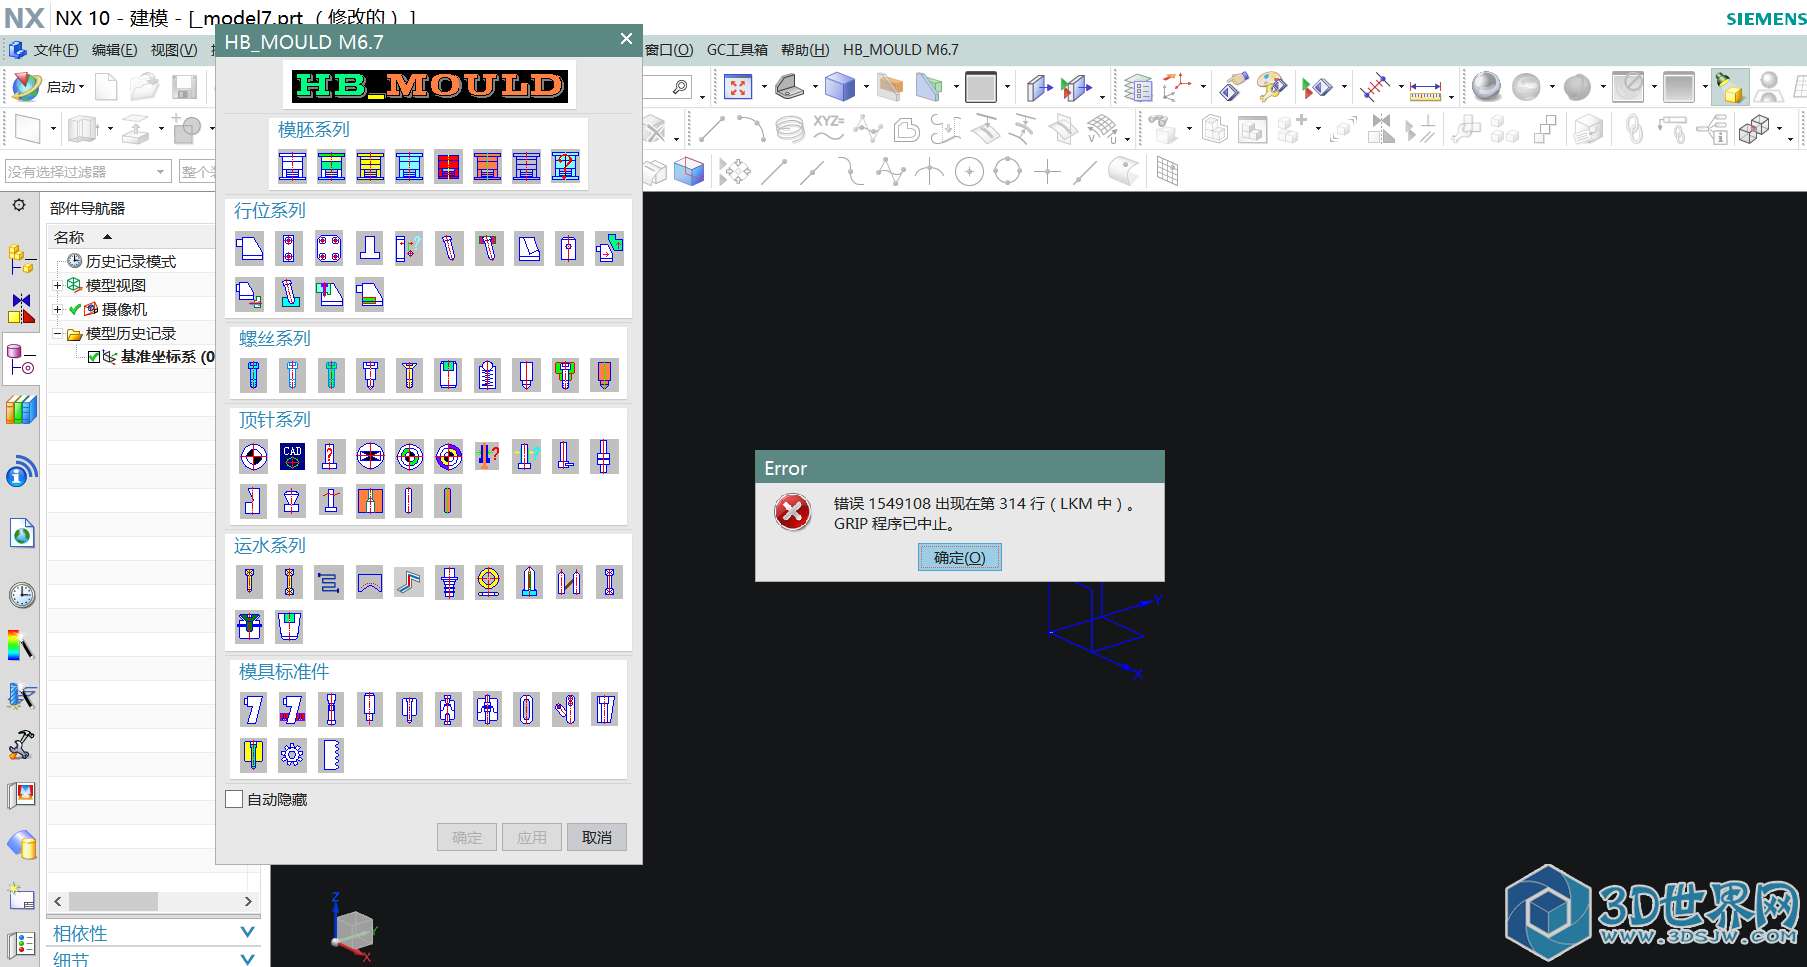
Task: Click the red mold base icon in 模胚系列
Action: [x=448, y=166]
